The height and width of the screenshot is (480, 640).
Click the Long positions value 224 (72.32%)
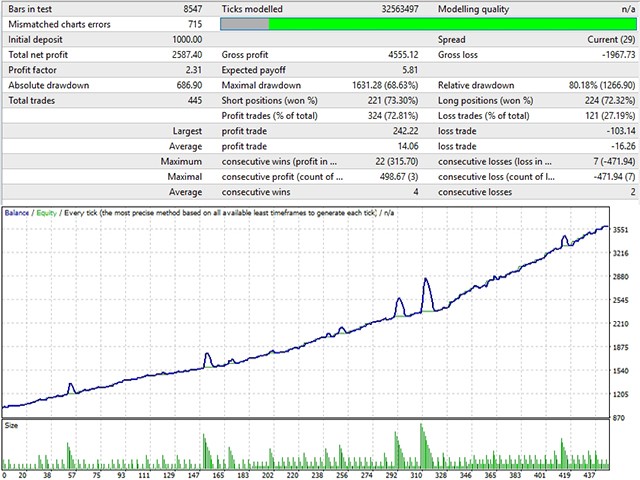609,100
